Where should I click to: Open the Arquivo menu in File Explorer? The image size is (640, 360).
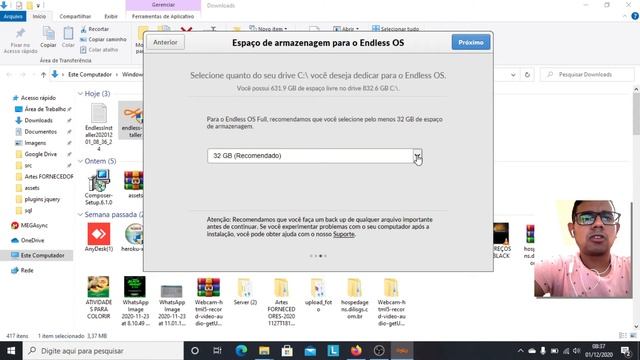(x=13, y=16)
